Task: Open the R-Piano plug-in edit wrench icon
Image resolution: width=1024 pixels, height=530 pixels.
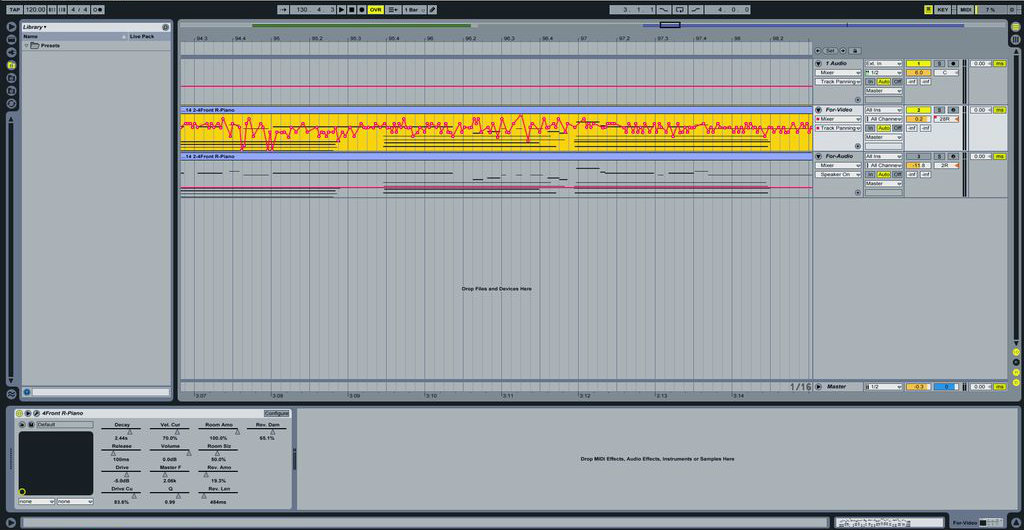Action: click(x=37, y=414)
